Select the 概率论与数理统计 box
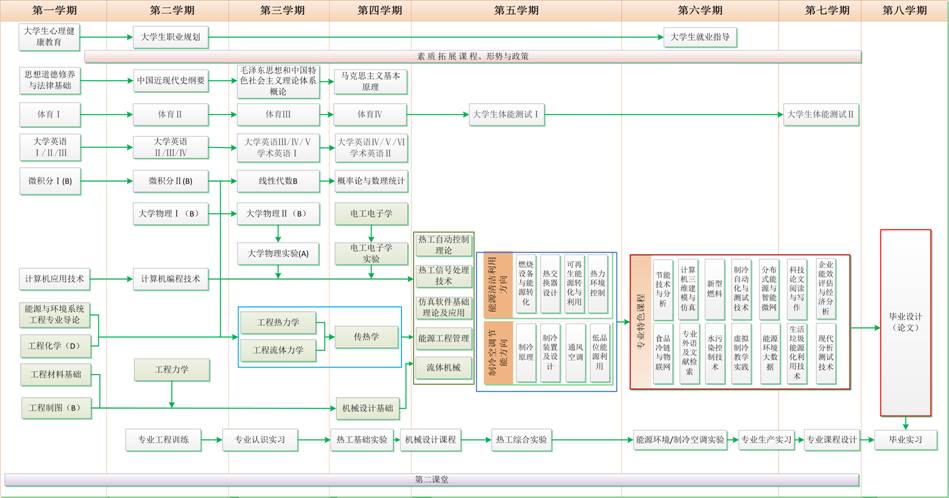The width and height of the screenshot is (949, 498). [x=370, y=181]
